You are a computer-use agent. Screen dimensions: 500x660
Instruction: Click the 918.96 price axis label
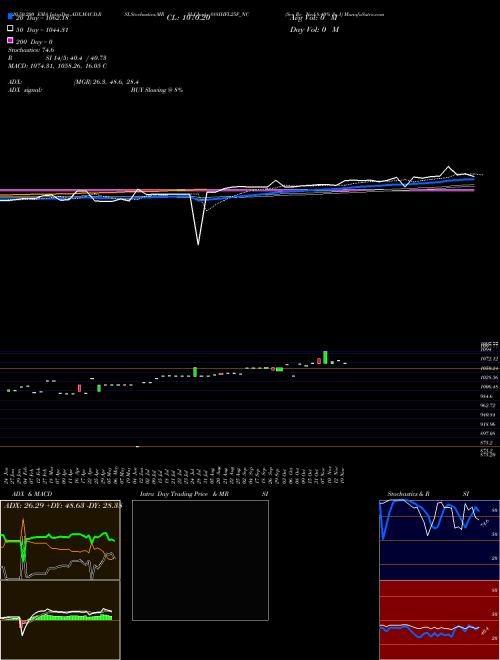[x=489, y=424]
